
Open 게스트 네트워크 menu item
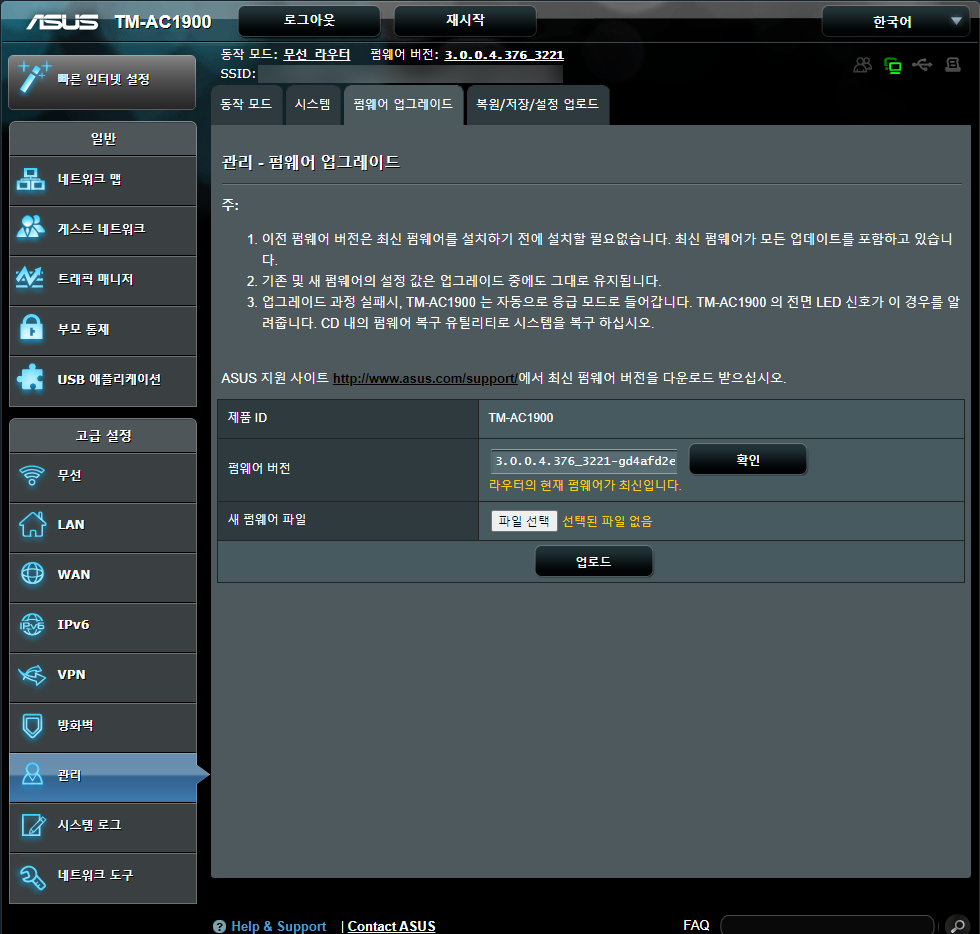coord(103,229)
